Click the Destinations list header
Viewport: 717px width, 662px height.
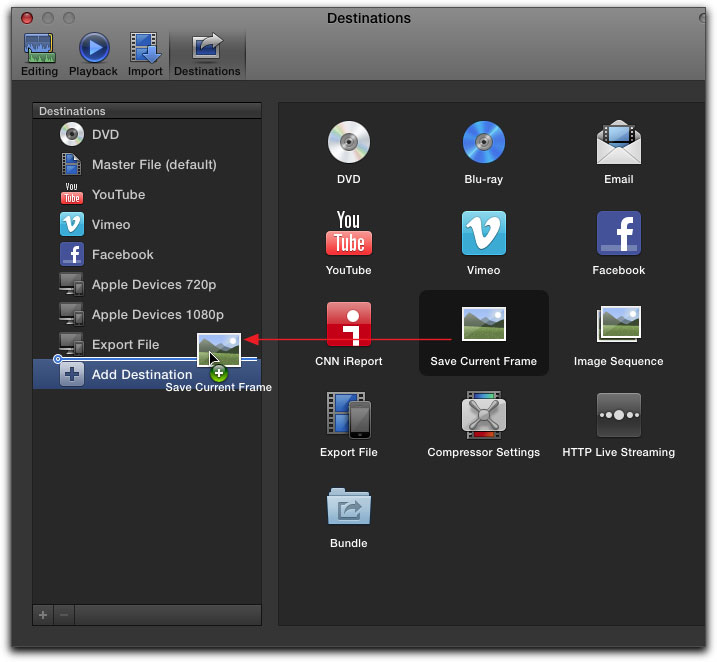[147, 111]
